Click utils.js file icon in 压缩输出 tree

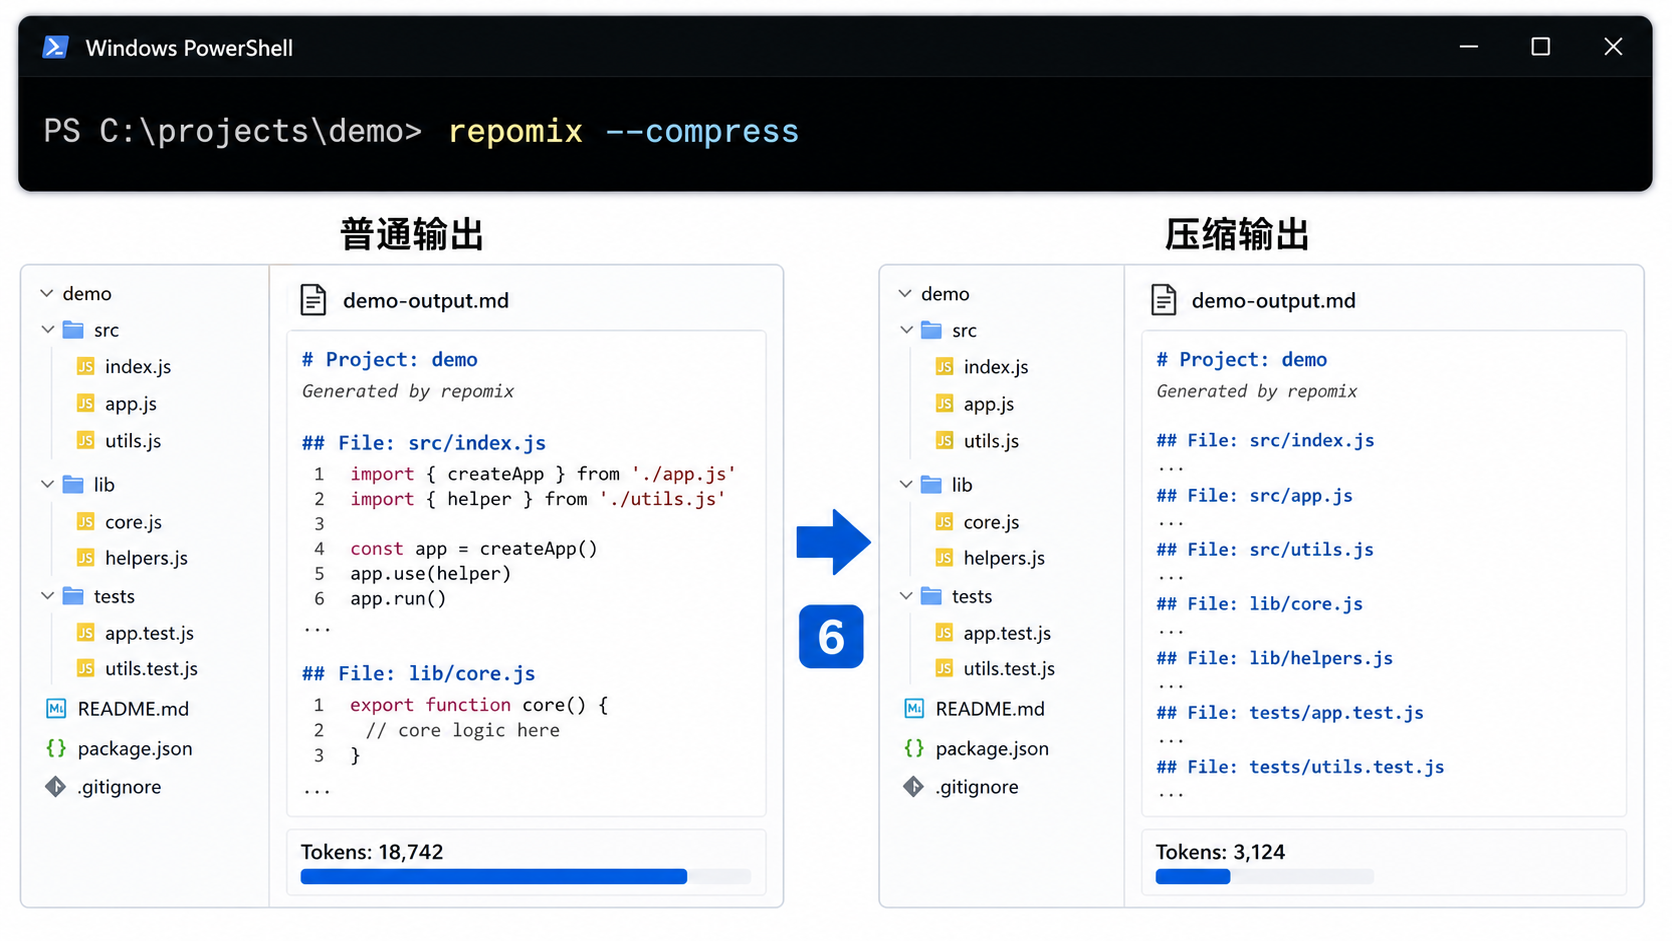tap(944, 441)
